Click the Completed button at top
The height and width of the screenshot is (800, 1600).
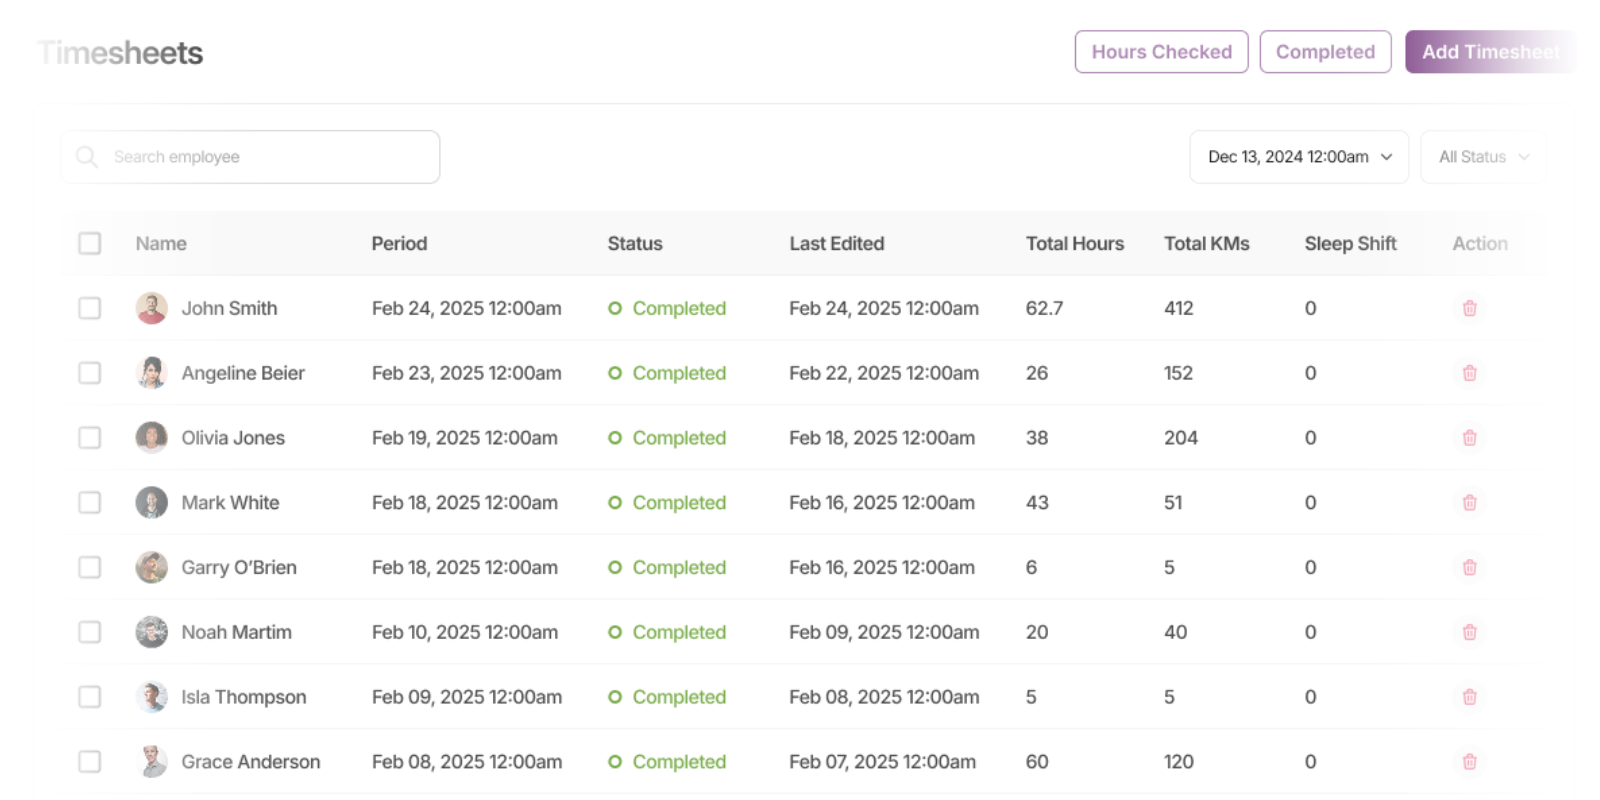click(x=1325, y=52)
